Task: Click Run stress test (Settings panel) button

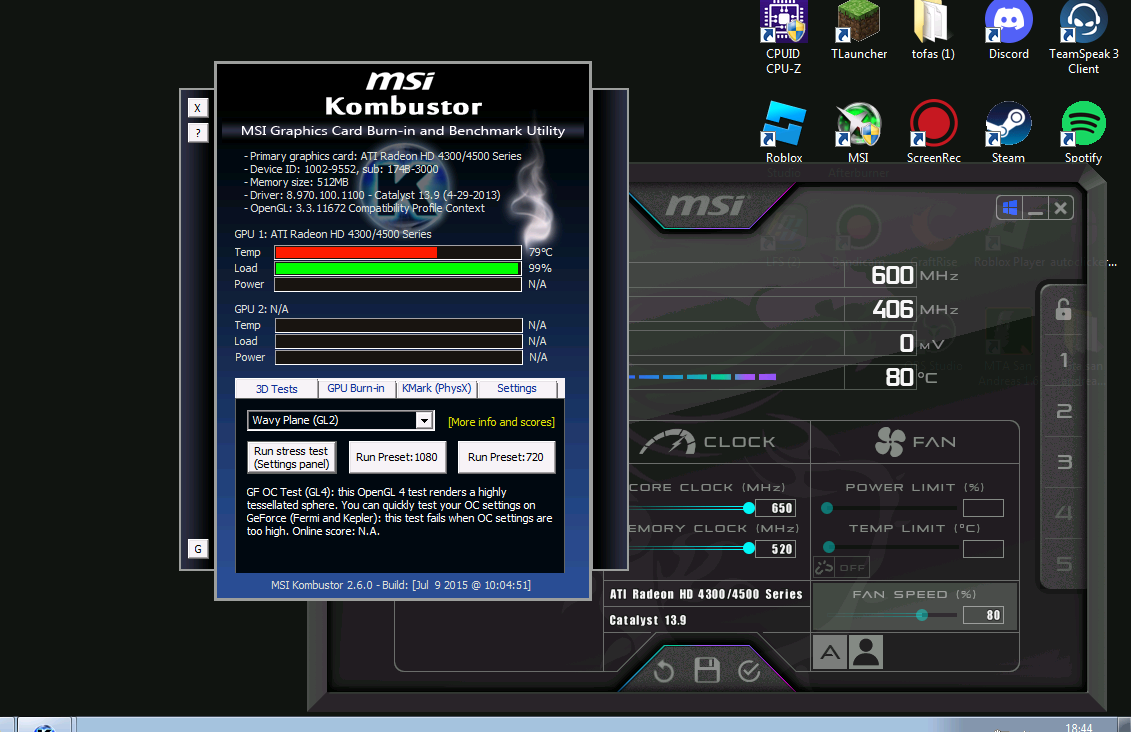Action: pyautogui.click(x=291, y=457)
